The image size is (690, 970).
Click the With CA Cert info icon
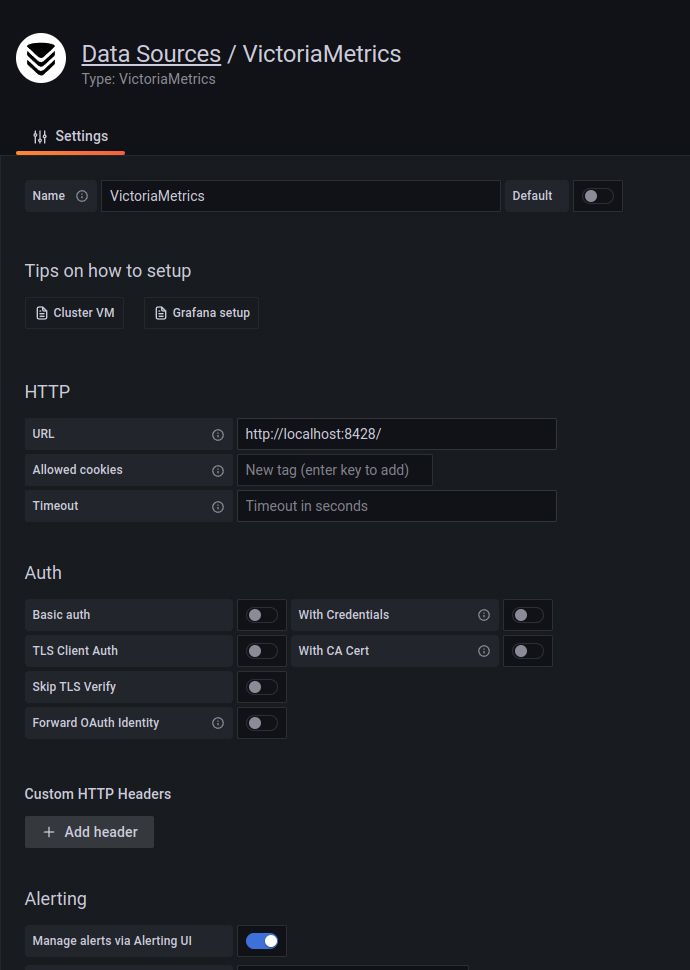(484, 651)
